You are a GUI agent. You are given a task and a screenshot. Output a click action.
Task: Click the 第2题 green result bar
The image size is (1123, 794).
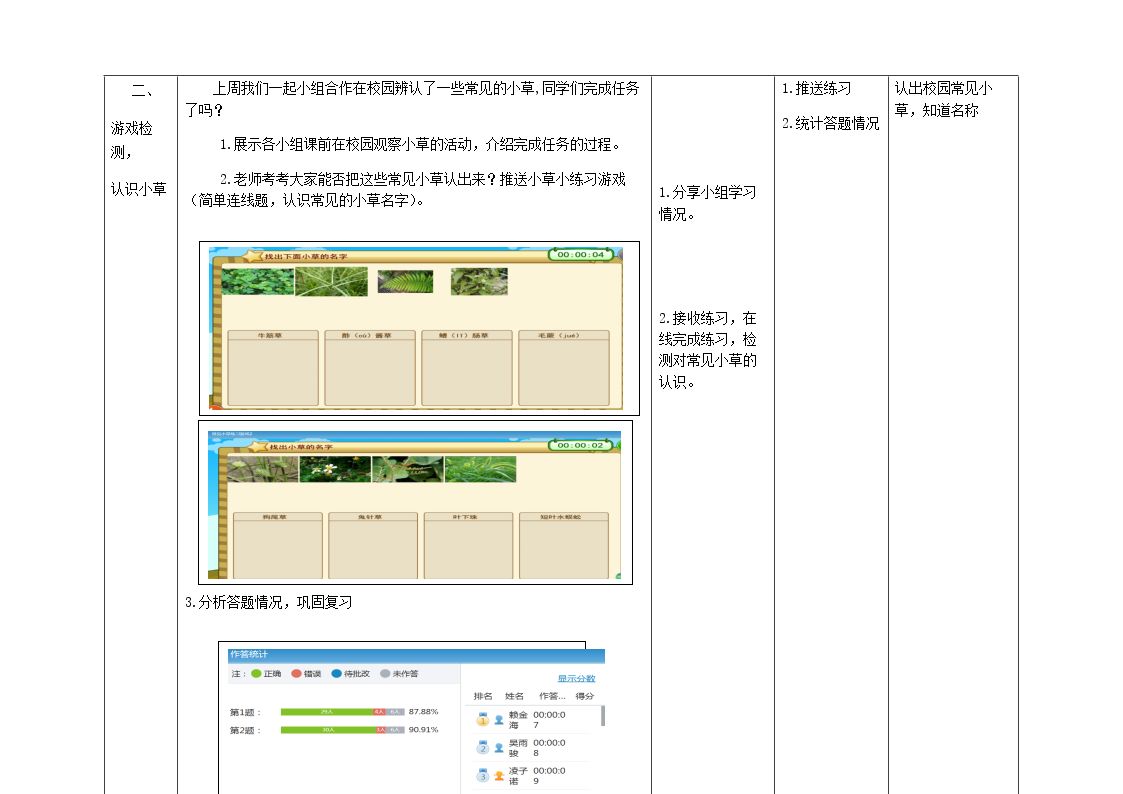pyautogui.click(x=328, y=730)
